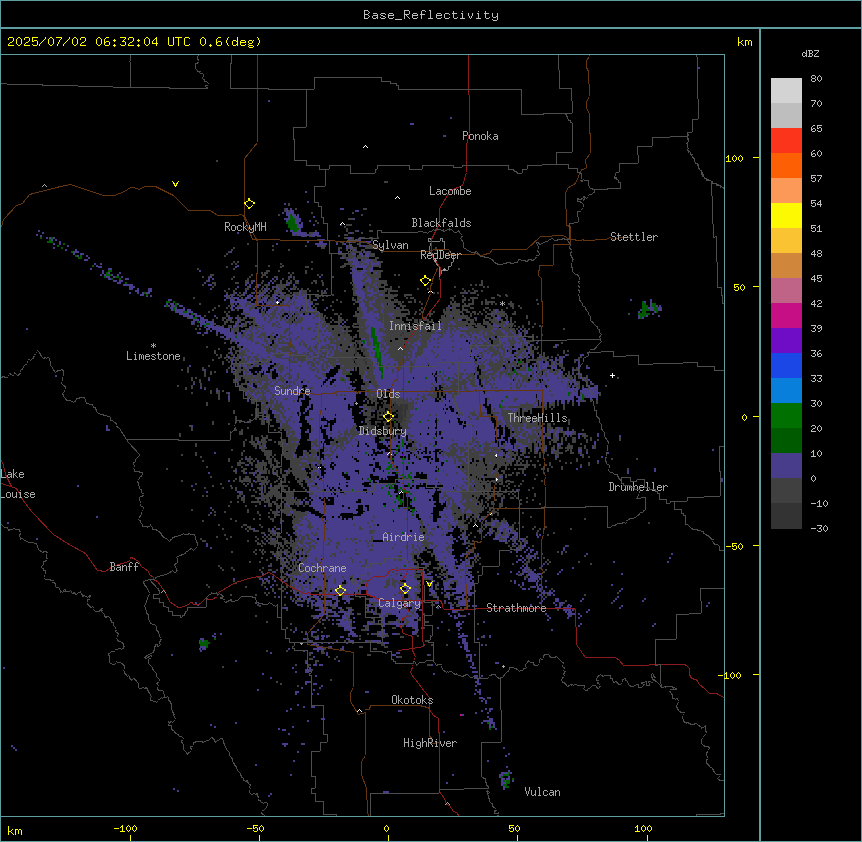Click the Sylvan label on the map
Image resolution: width=862 pixels, height=842 pixels.
(x=390, y=245)
